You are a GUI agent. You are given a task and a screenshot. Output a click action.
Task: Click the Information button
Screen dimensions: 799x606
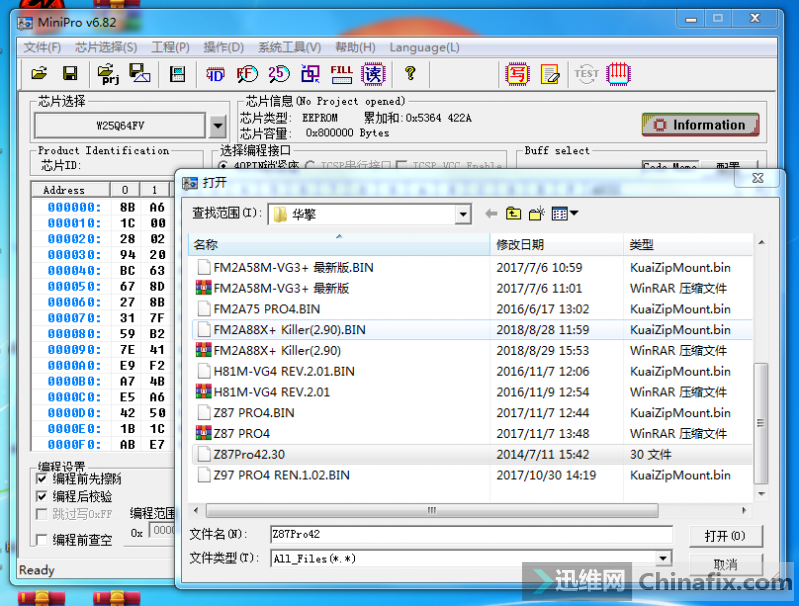coord(701,125)
